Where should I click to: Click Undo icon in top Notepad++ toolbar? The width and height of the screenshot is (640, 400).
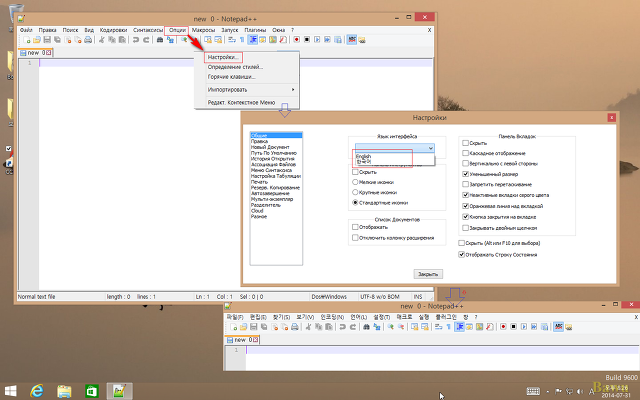pyautogui.click(x=136, y=40)
